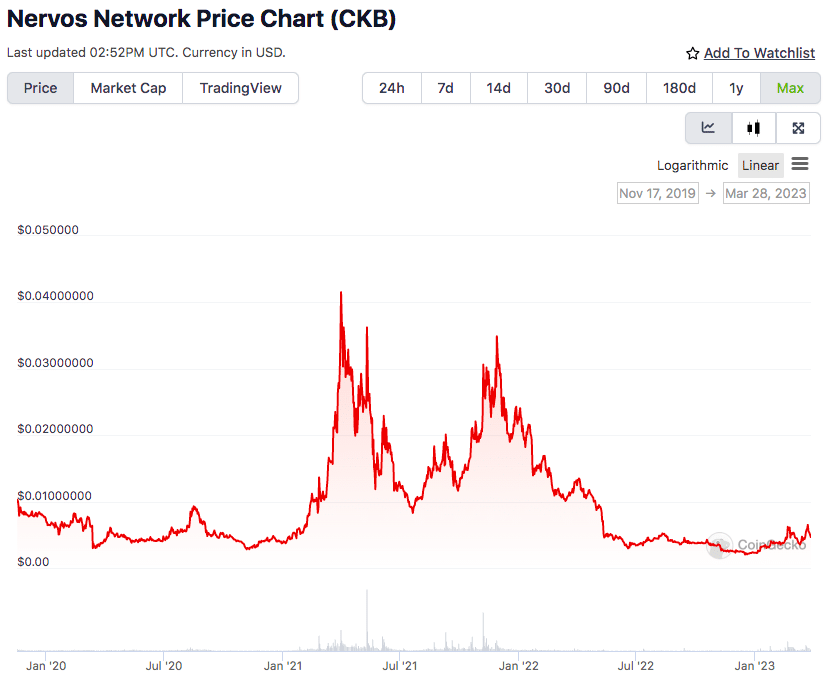The image size is (827, 683).
Task: Click the $0.00 axis label
Action: (x=33, y=562)
